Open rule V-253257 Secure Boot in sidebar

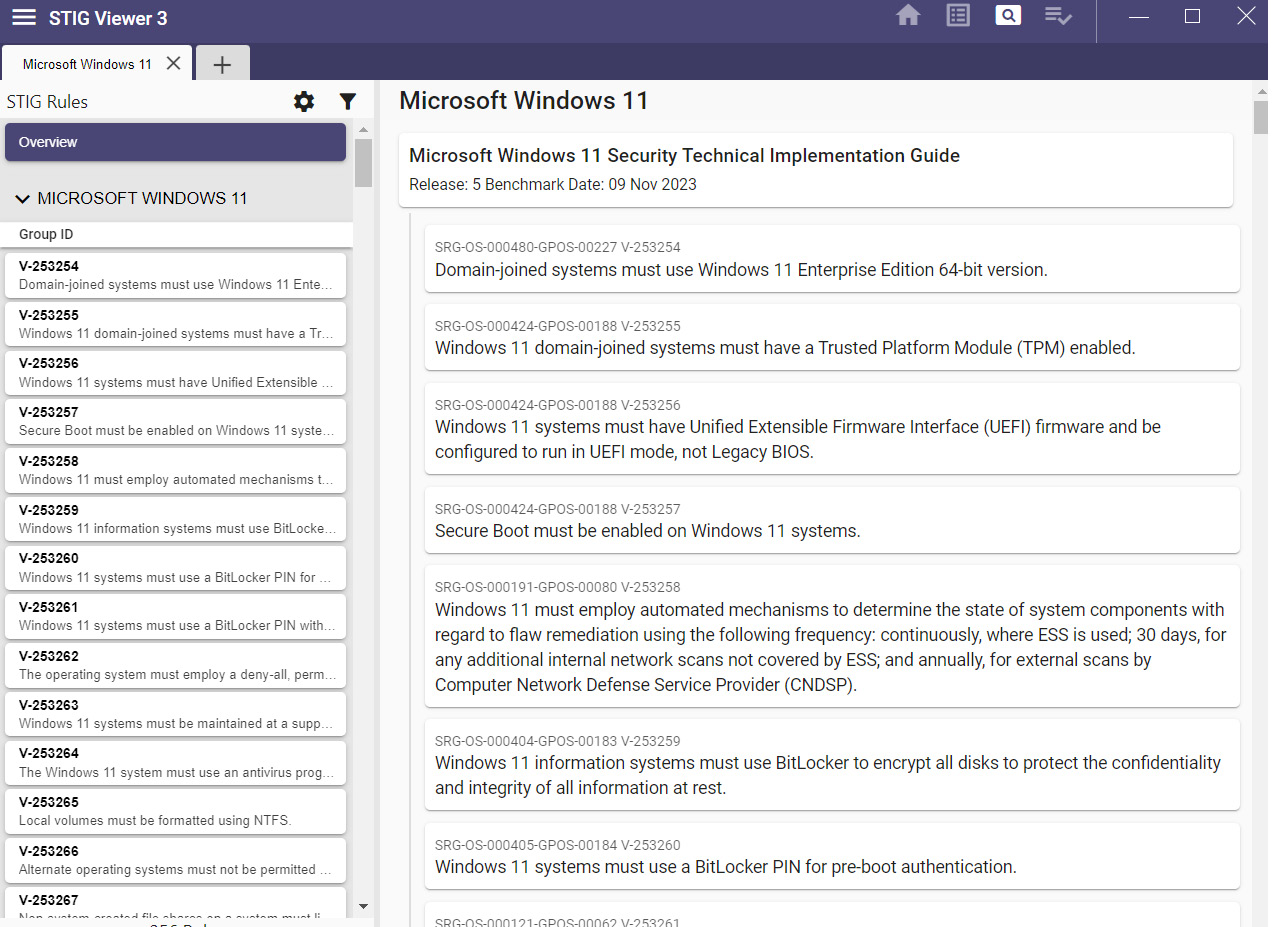(x=175, y=421)
